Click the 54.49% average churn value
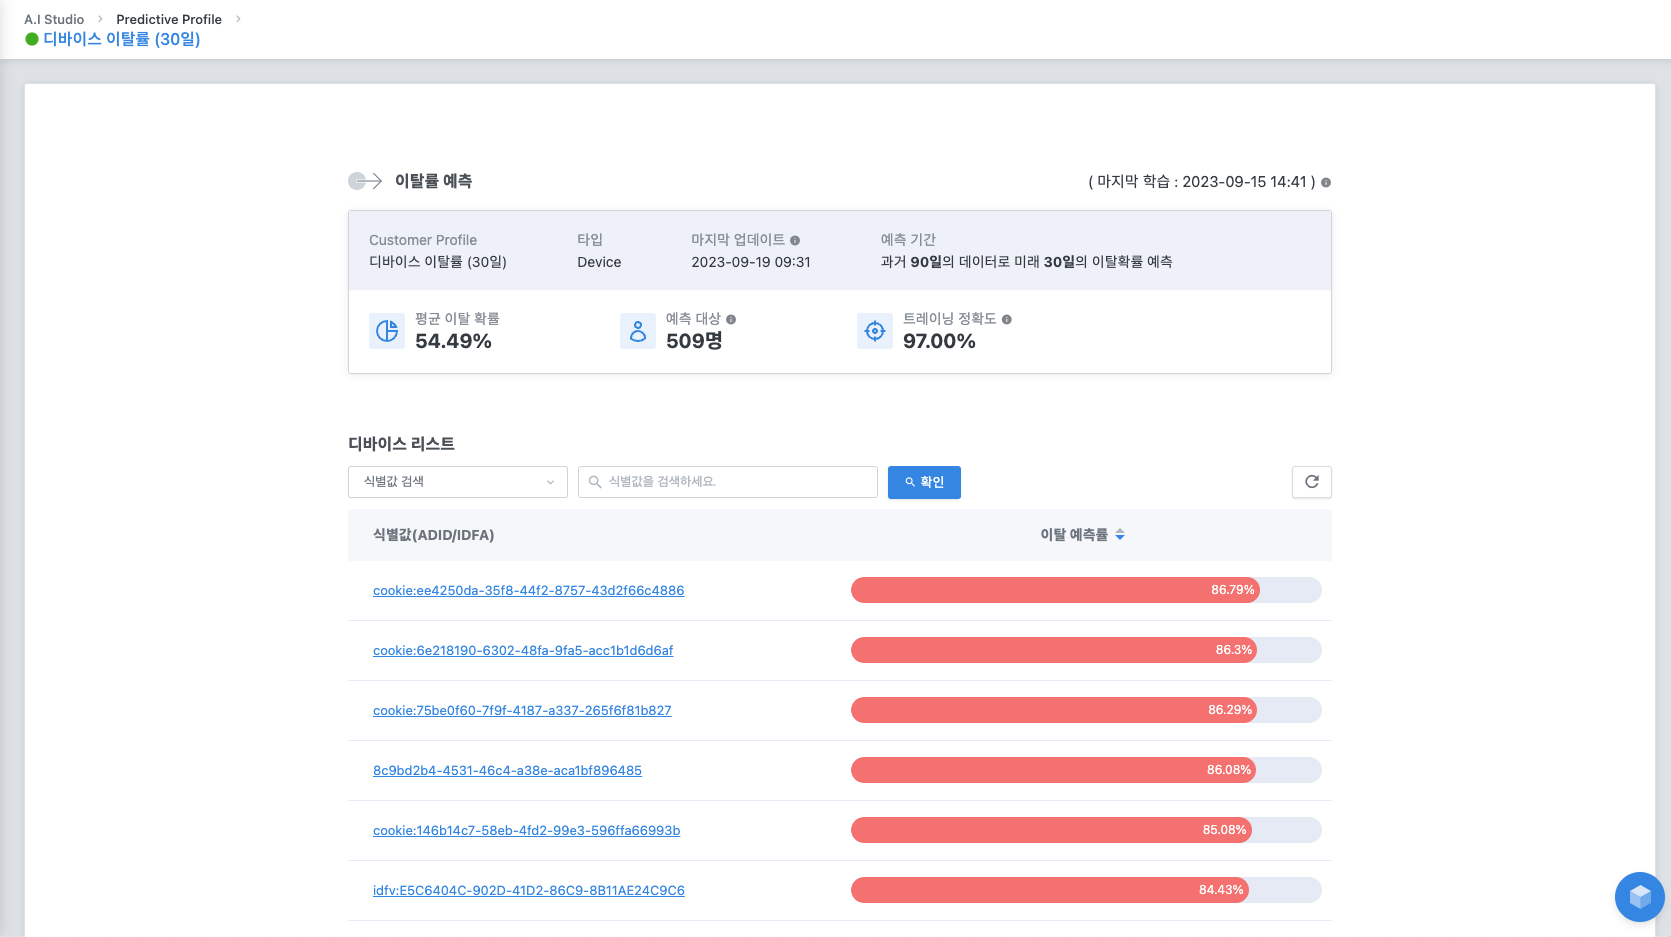This screenshot has height=937, width=1671. (x=453, y=341)
